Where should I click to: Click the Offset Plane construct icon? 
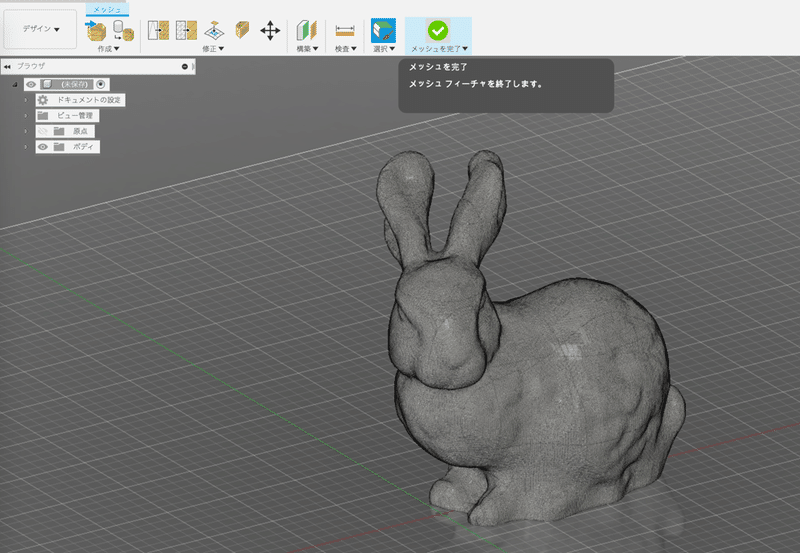307,30
